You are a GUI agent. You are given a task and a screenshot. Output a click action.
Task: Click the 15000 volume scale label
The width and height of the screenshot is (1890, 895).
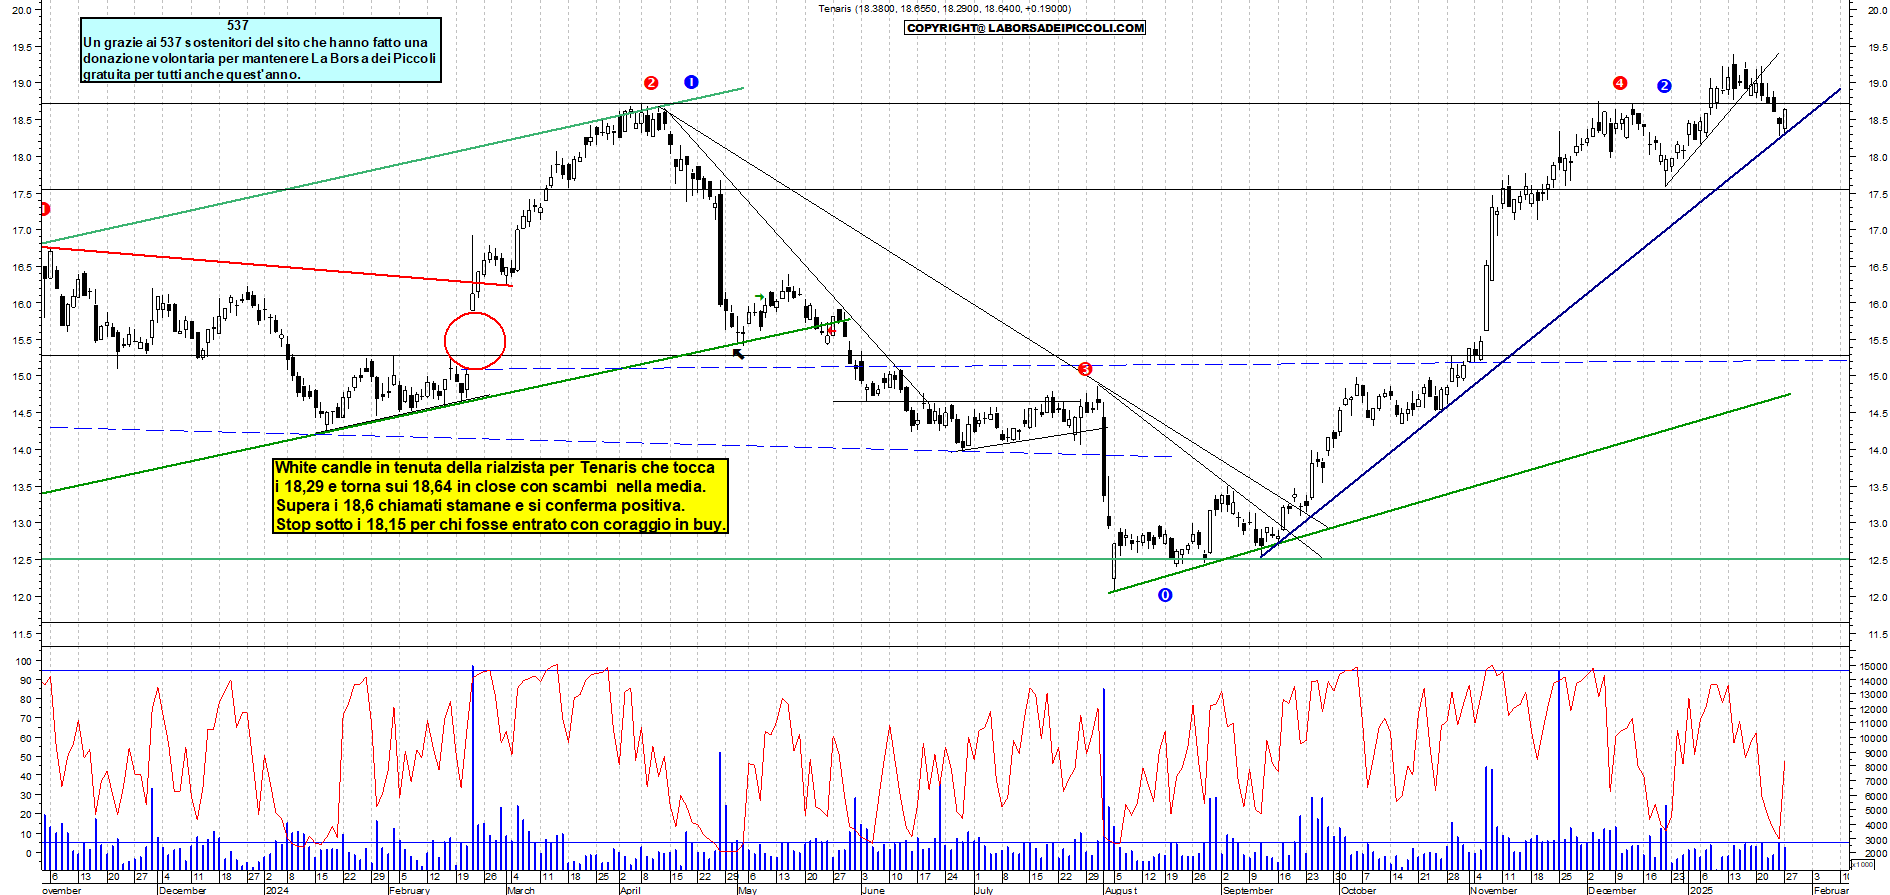tap(1873, 666)
